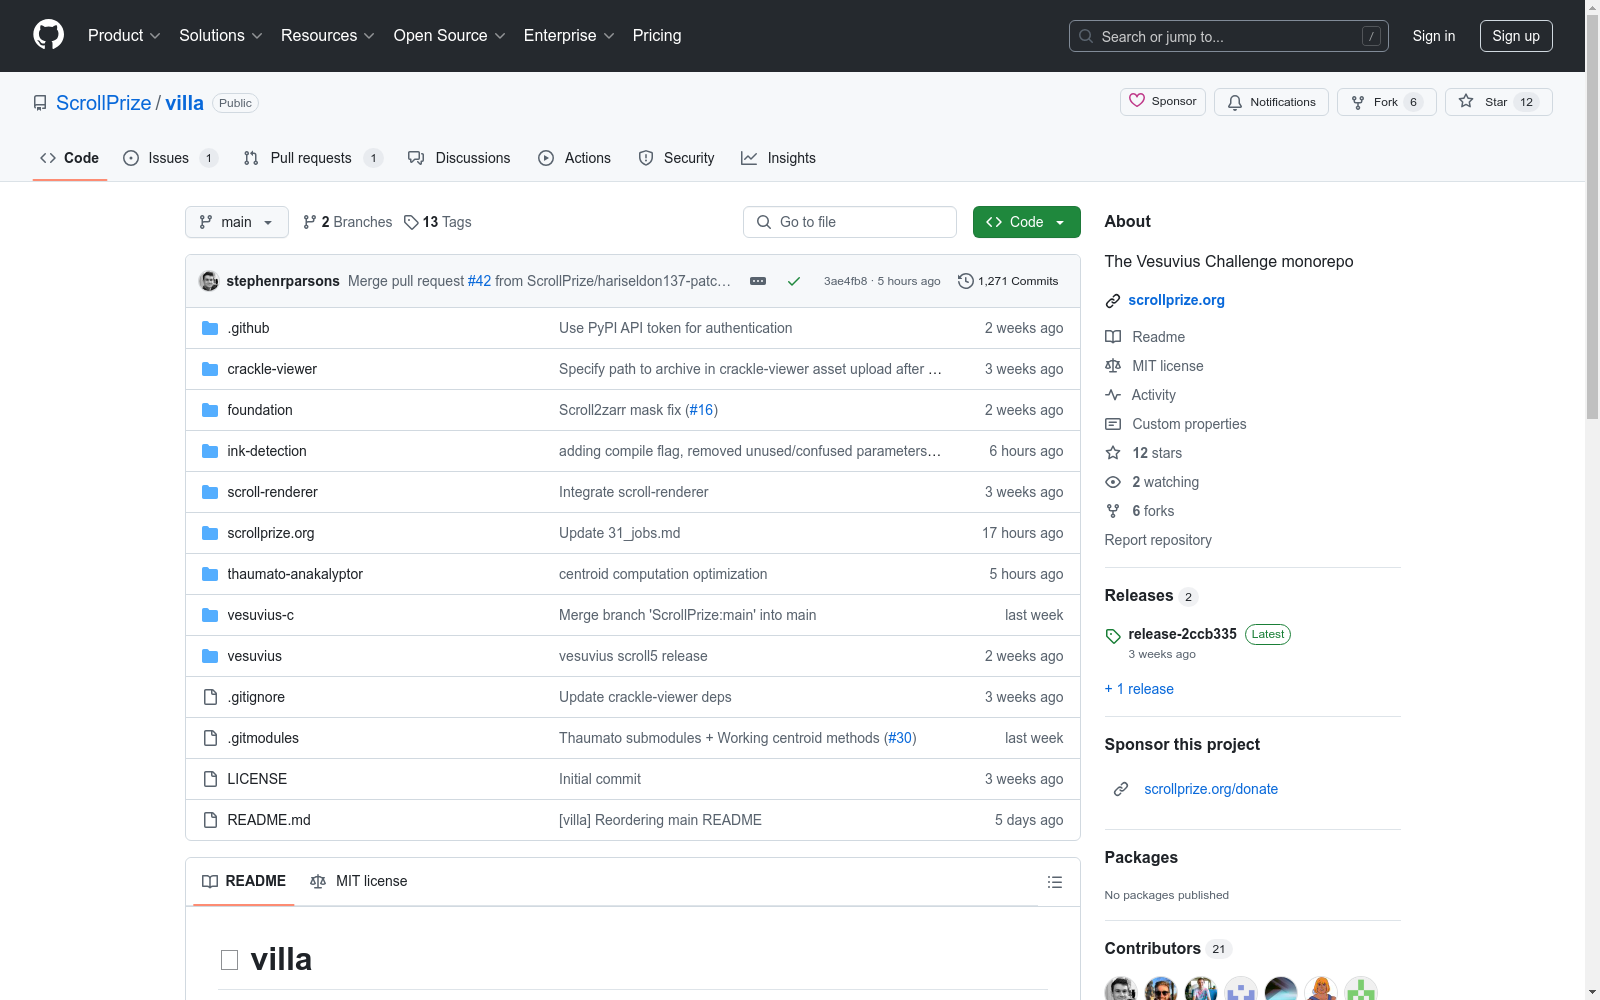Click the .gitignore file icon

[210, 697]
